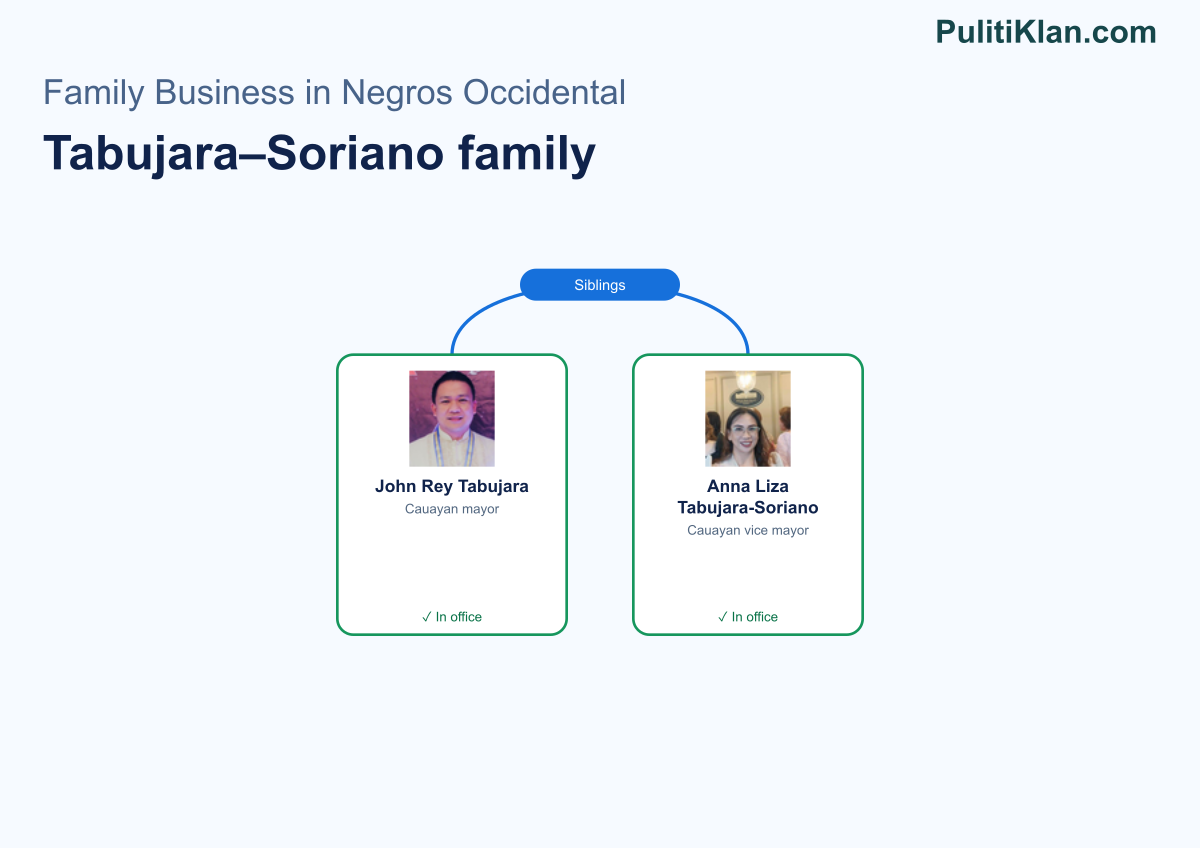Image resolution: width=1200 pixels, height=848 pixels.
Task: Select Anna Liza Tabujara-Soriano's profile card
Action: pyautogui.click(x=748, y=495)
